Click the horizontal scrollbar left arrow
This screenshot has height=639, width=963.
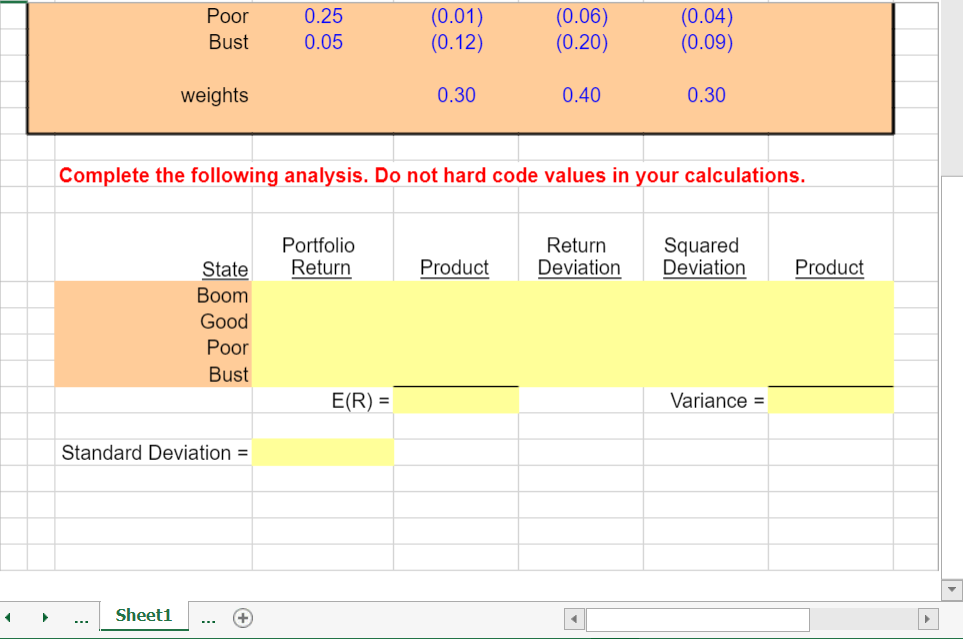coord(573,620)
